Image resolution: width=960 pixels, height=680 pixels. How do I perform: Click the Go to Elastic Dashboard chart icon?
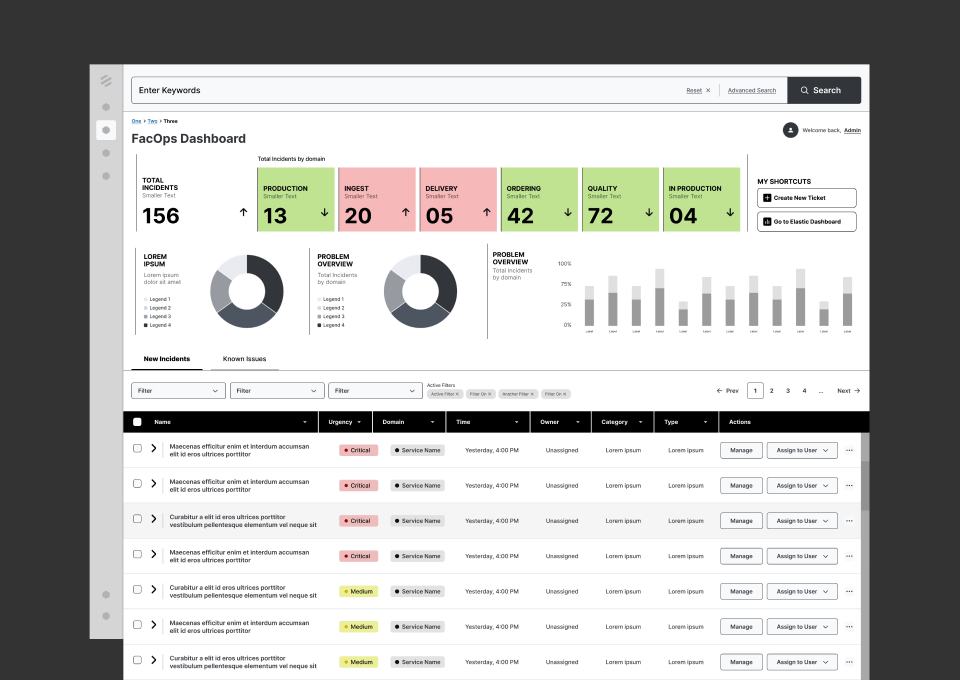(767, 222)
